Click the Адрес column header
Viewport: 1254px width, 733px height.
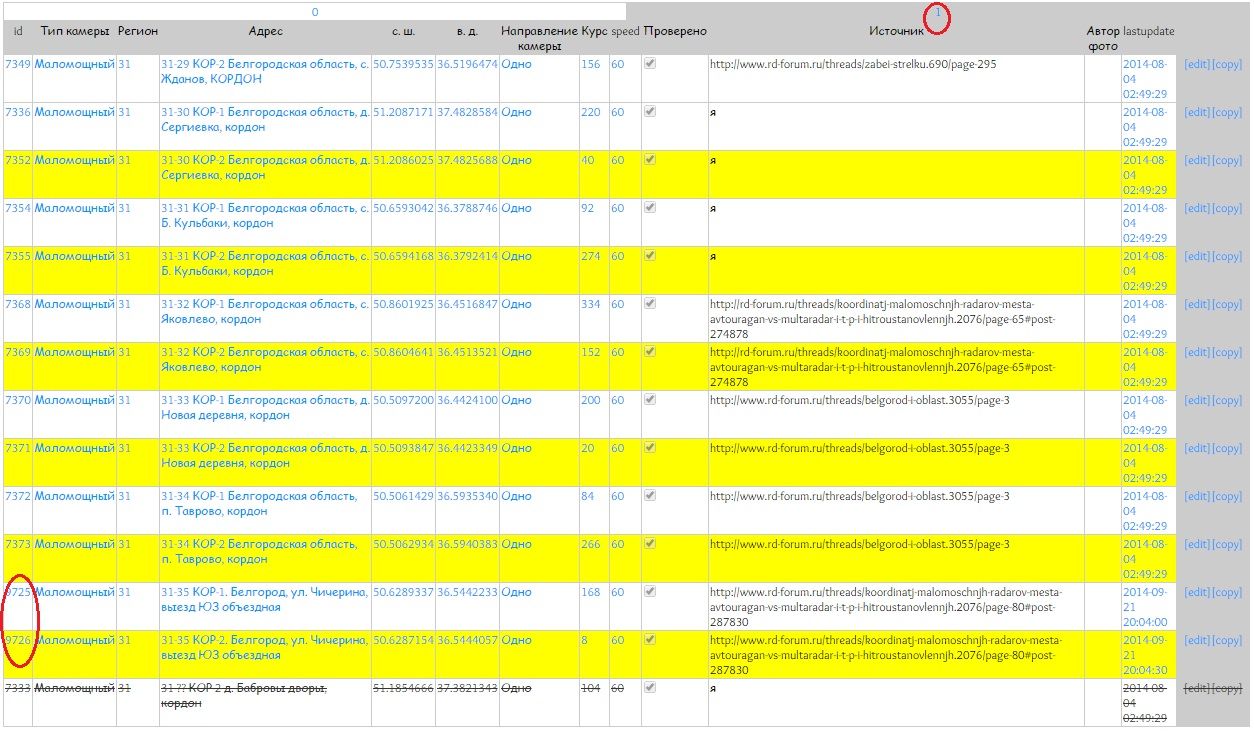(x=265, y=32)
